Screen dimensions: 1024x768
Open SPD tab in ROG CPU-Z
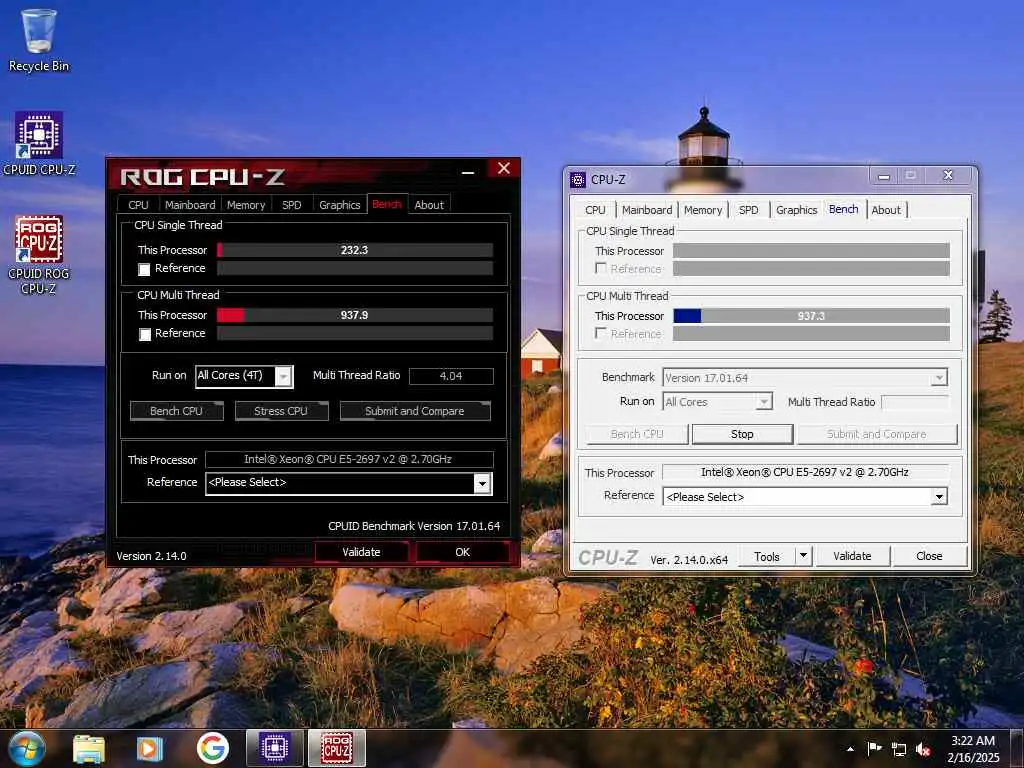(x=291, y=204)
